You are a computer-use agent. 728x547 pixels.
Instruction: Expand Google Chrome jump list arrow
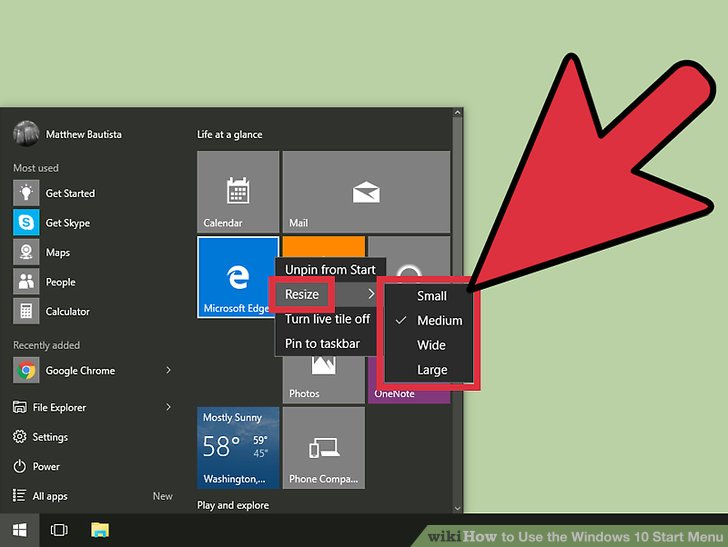click(x=169, y=370)
